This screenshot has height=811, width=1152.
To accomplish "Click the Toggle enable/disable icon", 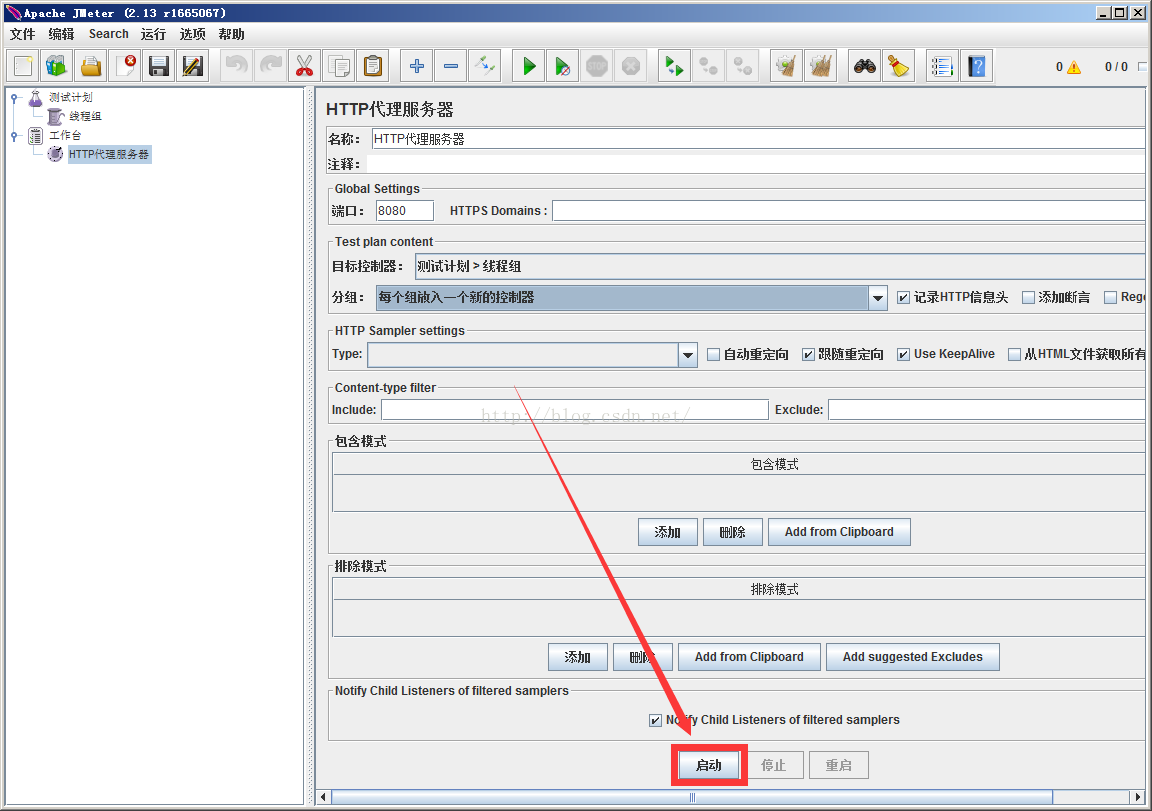I will pyautogui.click(x=485, y=66).
